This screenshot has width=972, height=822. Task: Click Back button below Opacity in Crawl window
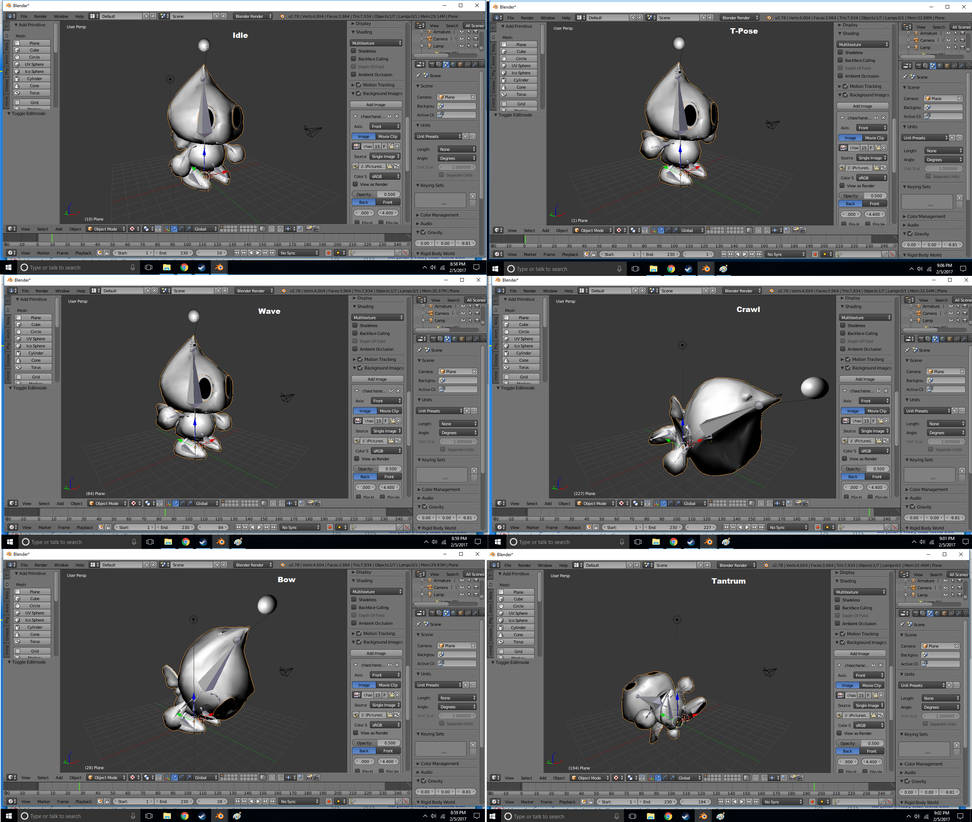(x=852, y=476)
